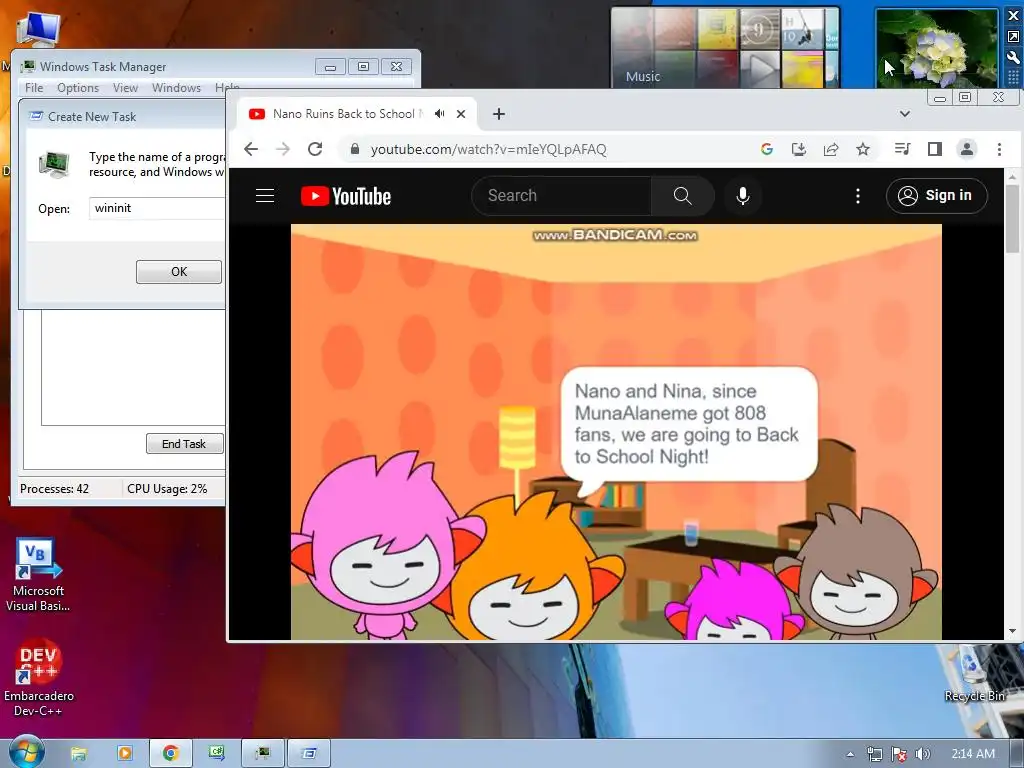Click End Task in Task Manager
The height and width of the screenshot is (768, 1024).
click(184, 443)
